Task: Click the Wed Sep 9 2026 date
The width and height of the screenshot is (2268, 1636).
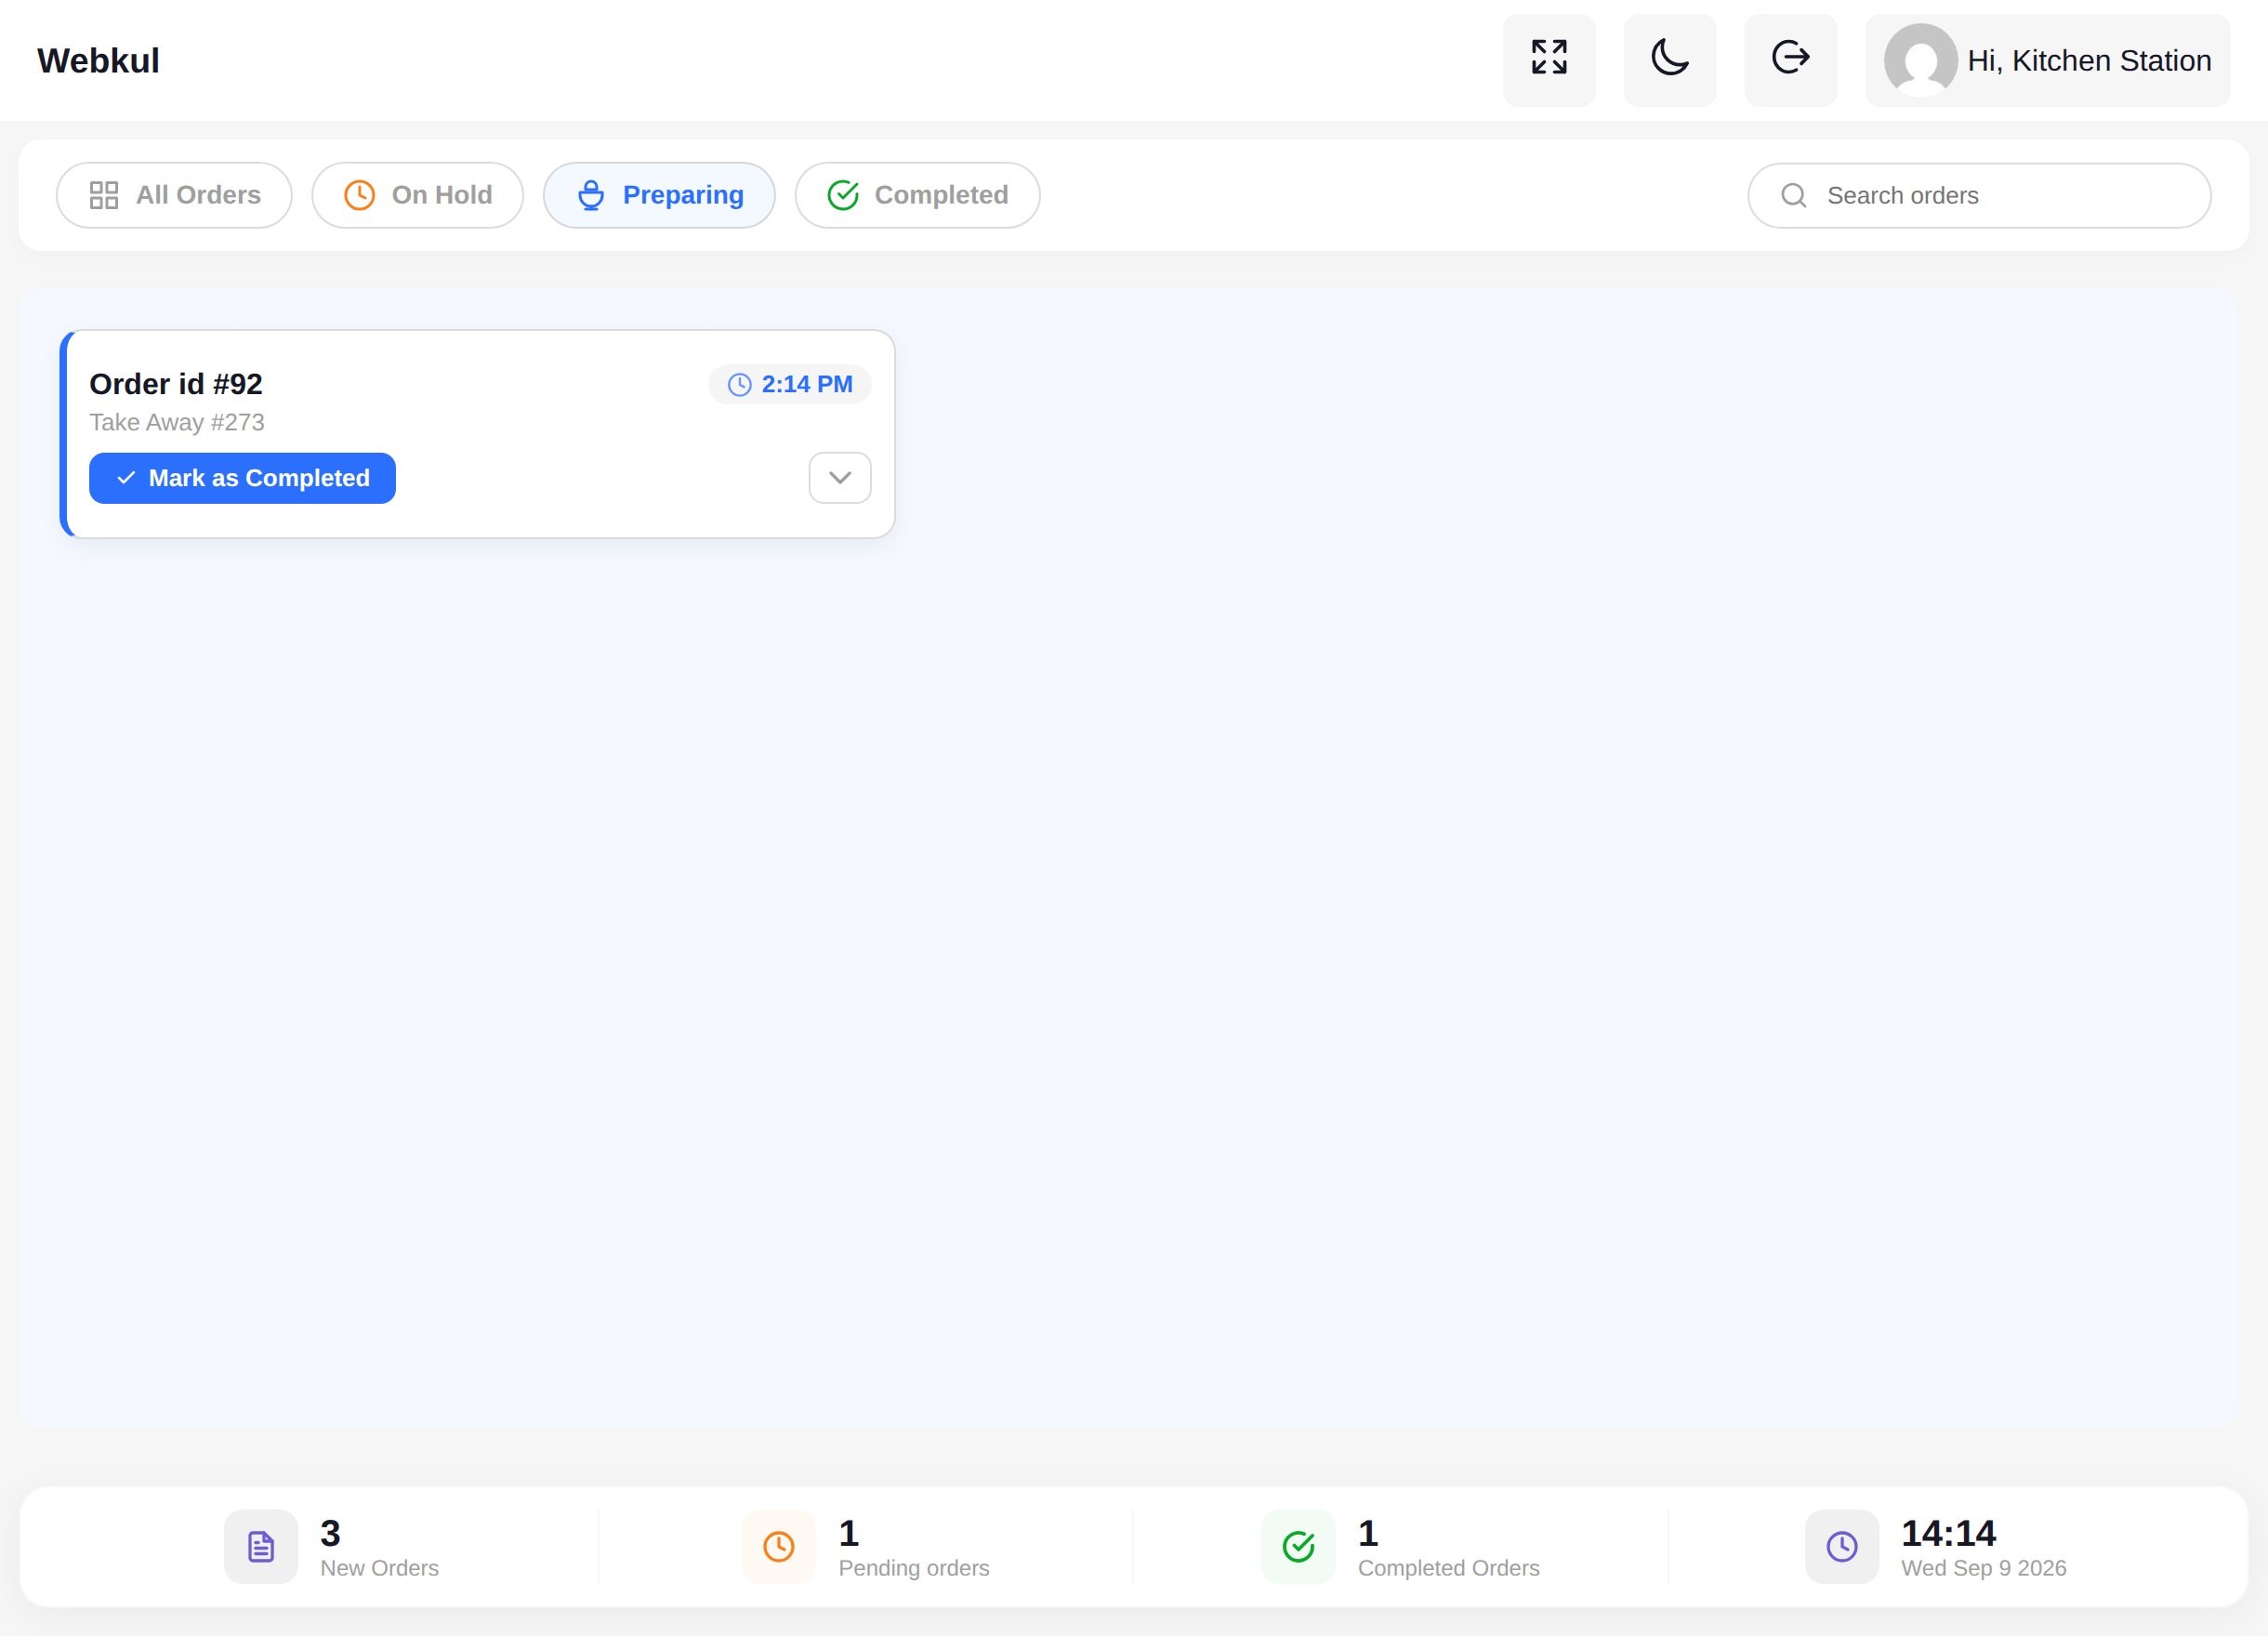Action: (x=1983, y=1568)
